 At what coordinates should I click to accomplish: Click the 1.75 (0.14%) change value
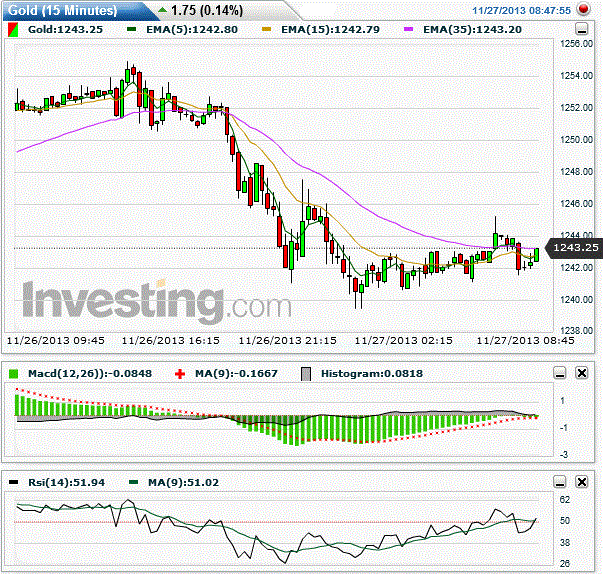(x=207, y=10)
